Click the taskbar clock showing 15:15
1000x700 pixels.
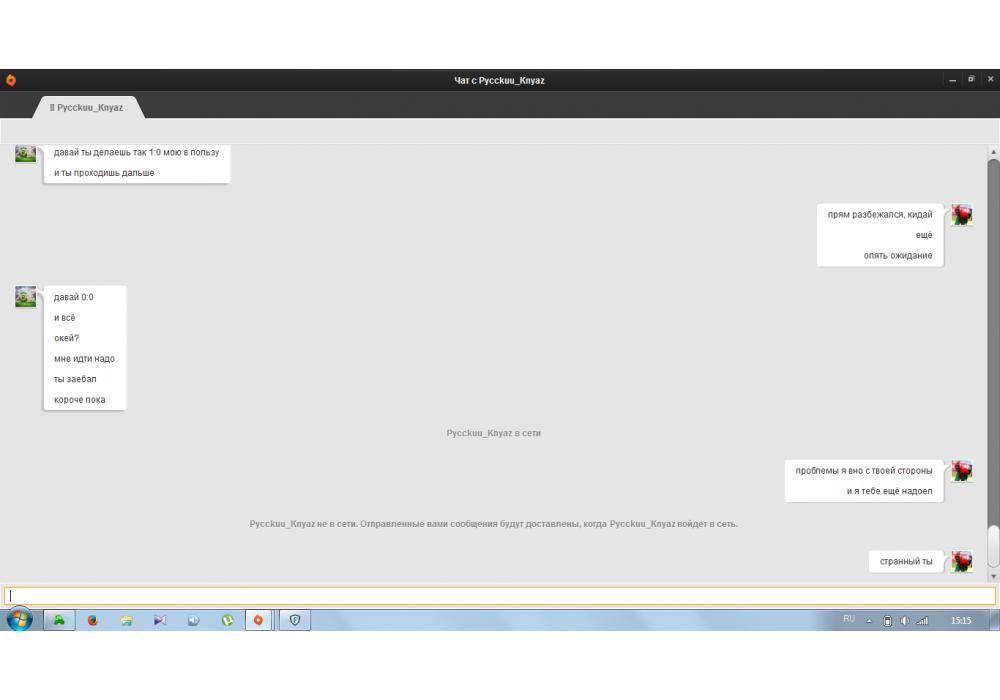(960, 621)
